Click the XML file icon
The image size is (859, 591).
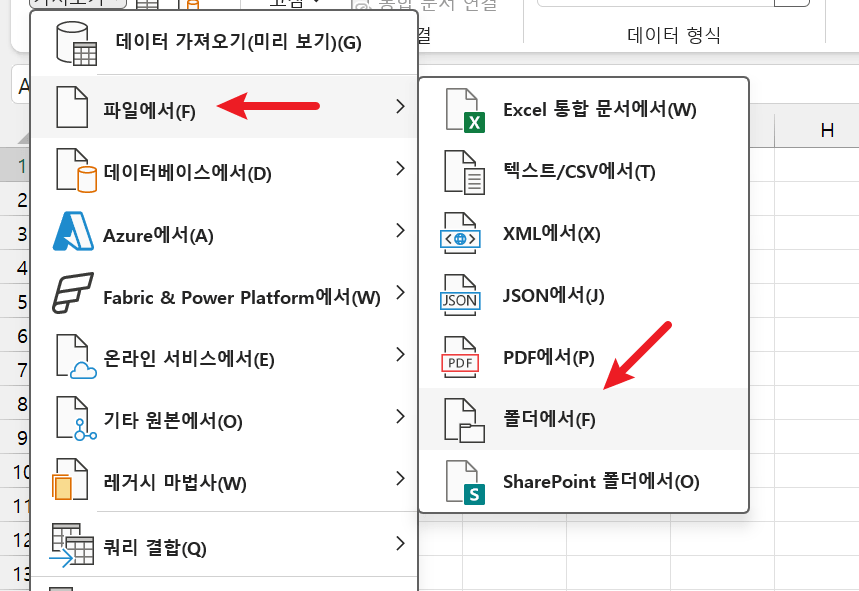(x=460, y=233)
